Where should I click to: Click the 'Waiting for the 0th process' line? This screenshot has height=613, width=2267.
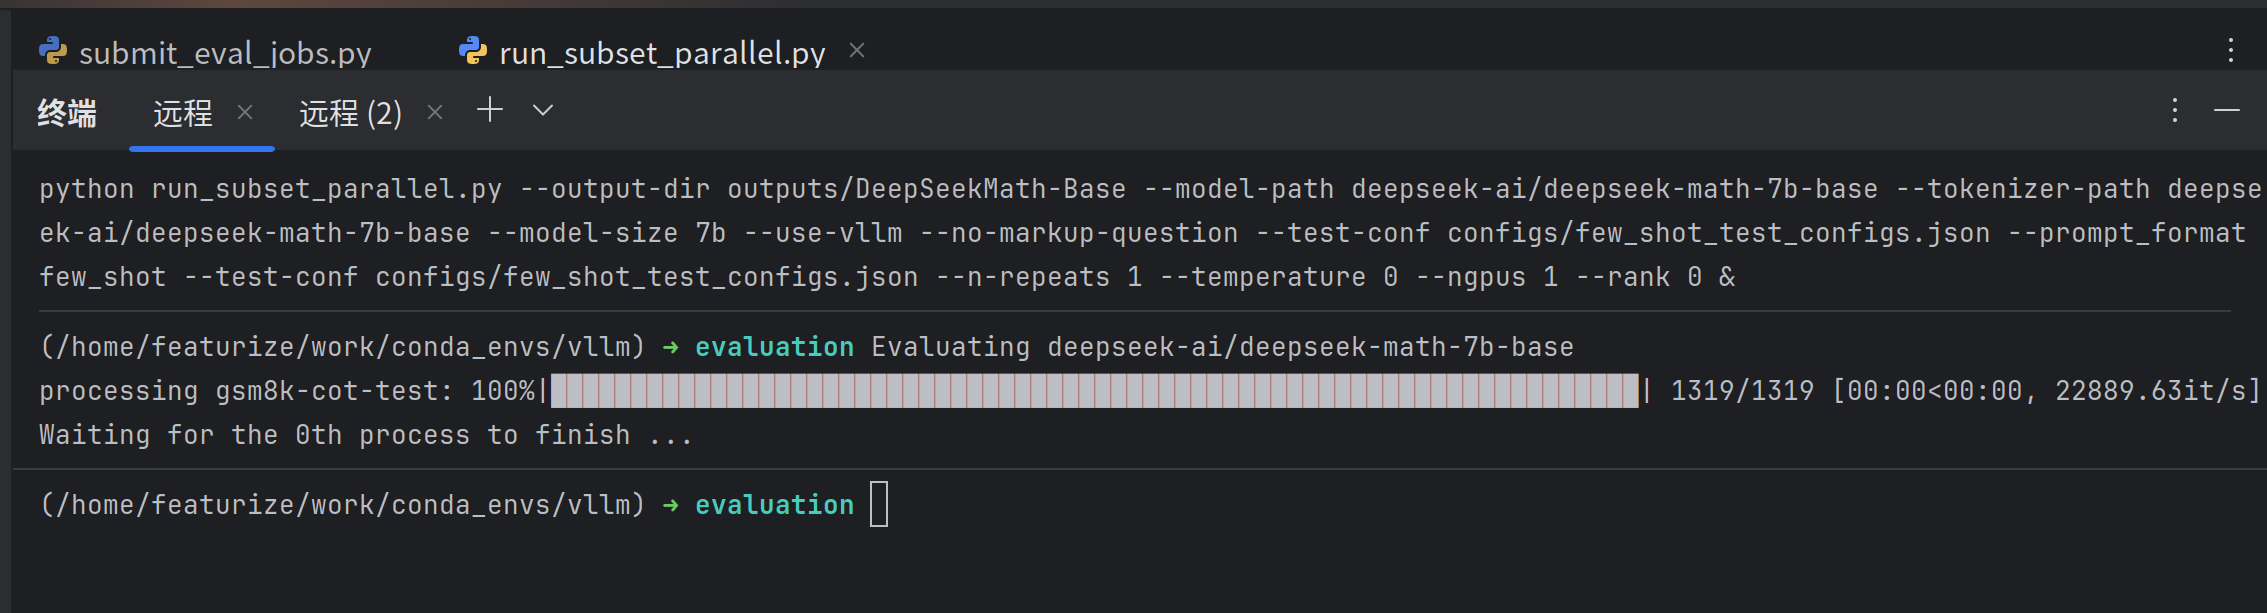click(x=365, y=435)
